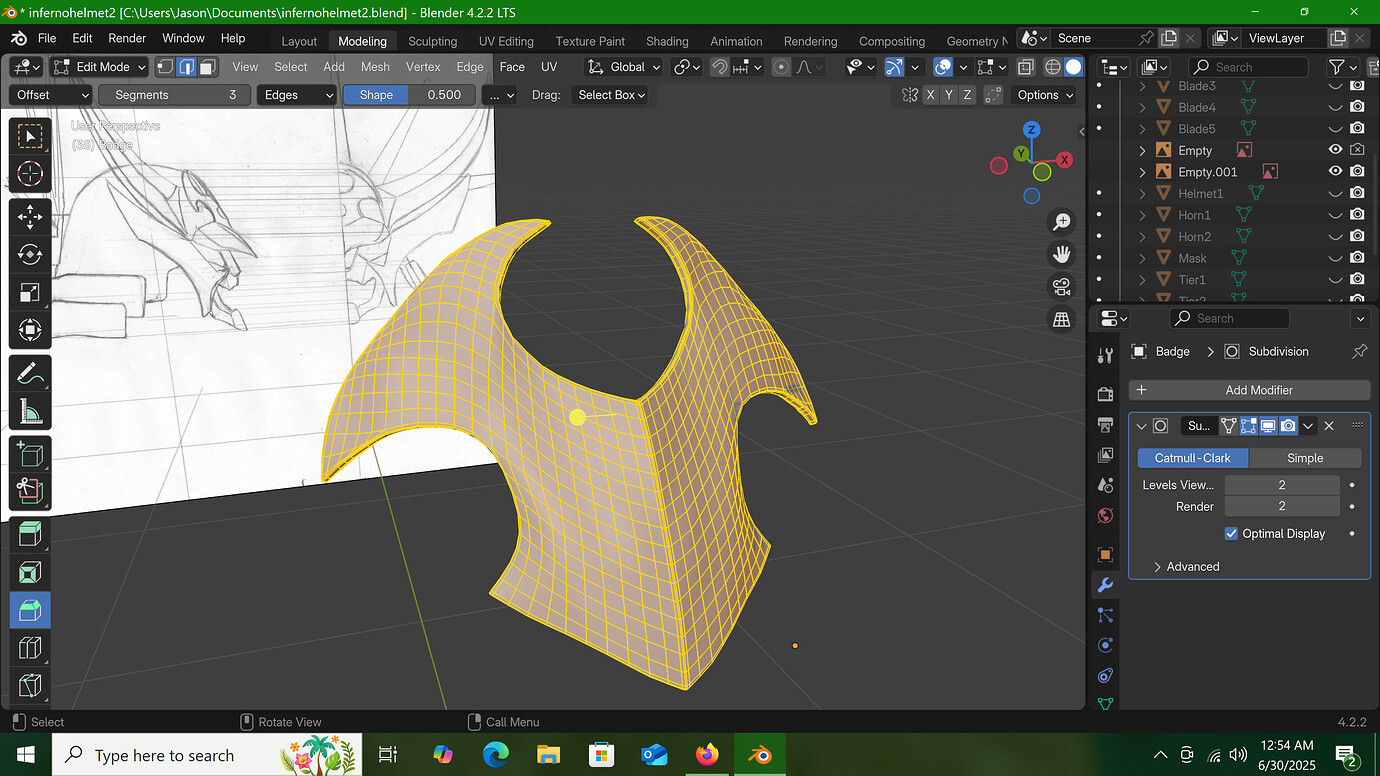Choose the Annotate pencil tool
1380x776 pixels.
click(x=30, y=373)
